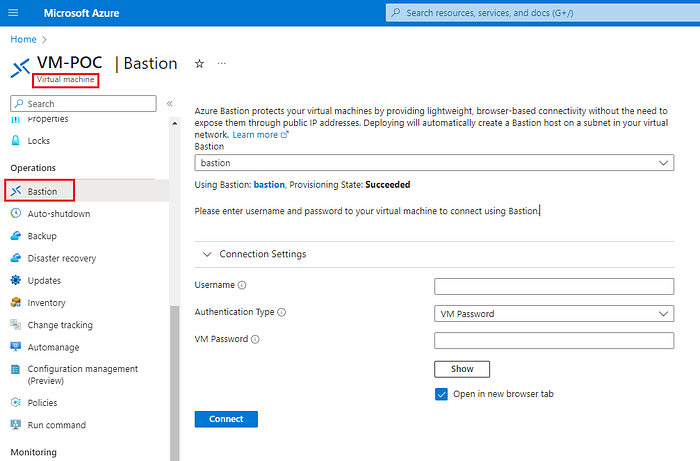Screen dimensions: 700x461
Task: Click Show password button
Action: point(462,369)
